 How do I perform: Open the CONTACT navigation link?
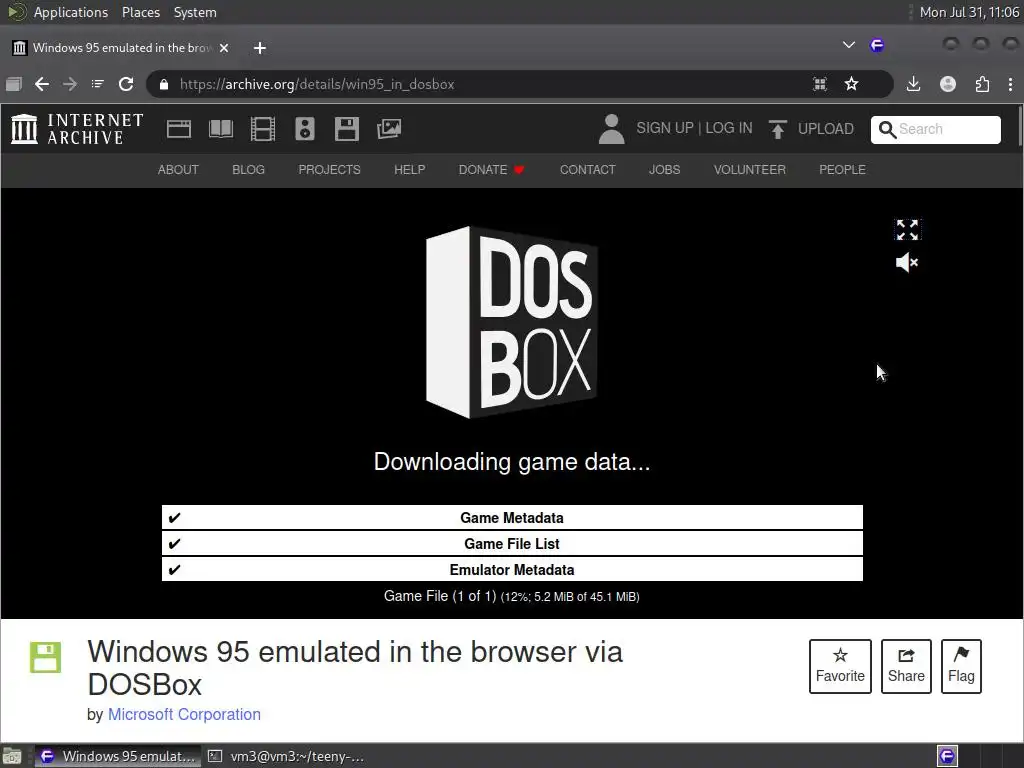pyautogui.click(x=587, y=170)
